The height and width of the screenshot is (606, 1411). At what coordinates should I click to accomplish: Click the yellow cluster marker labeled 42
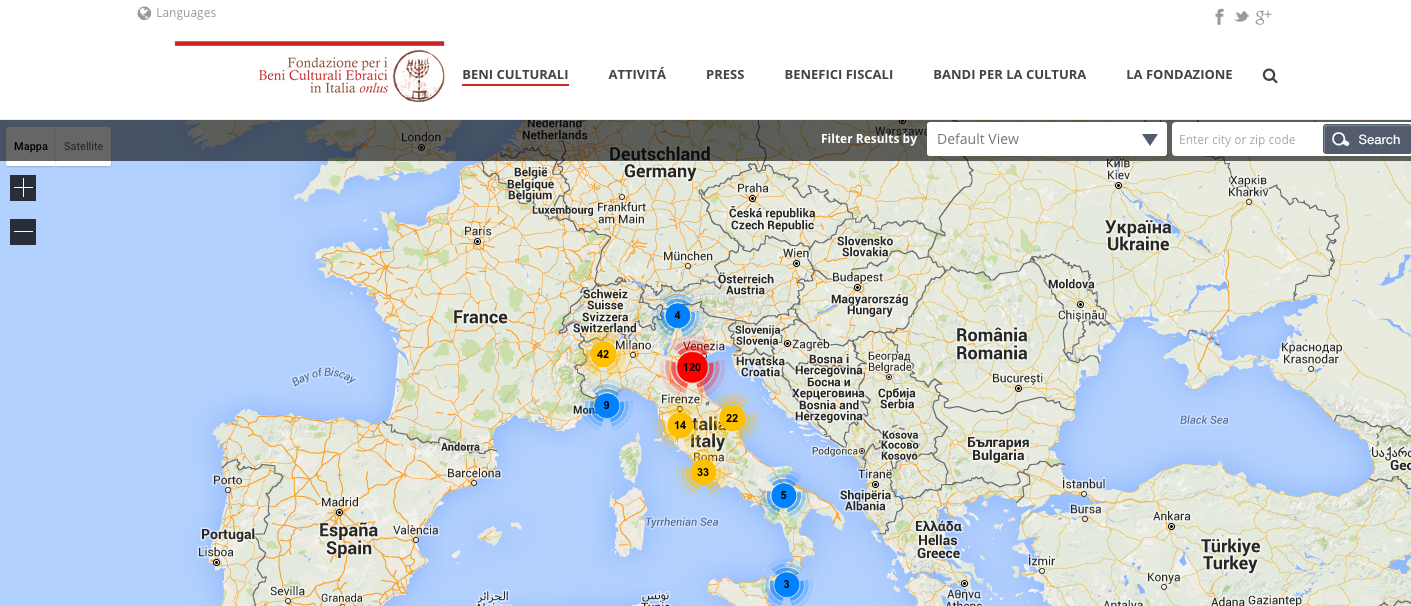[x=602, y=354]
